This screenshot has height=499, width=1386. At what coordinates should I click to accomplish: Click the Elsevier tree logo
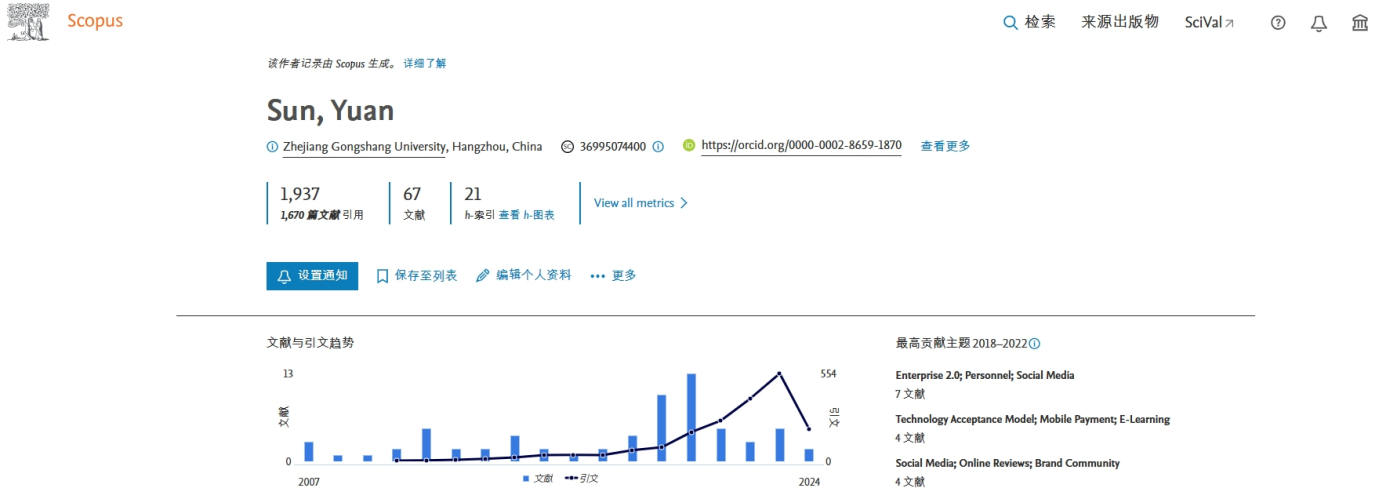click(27, 21)
